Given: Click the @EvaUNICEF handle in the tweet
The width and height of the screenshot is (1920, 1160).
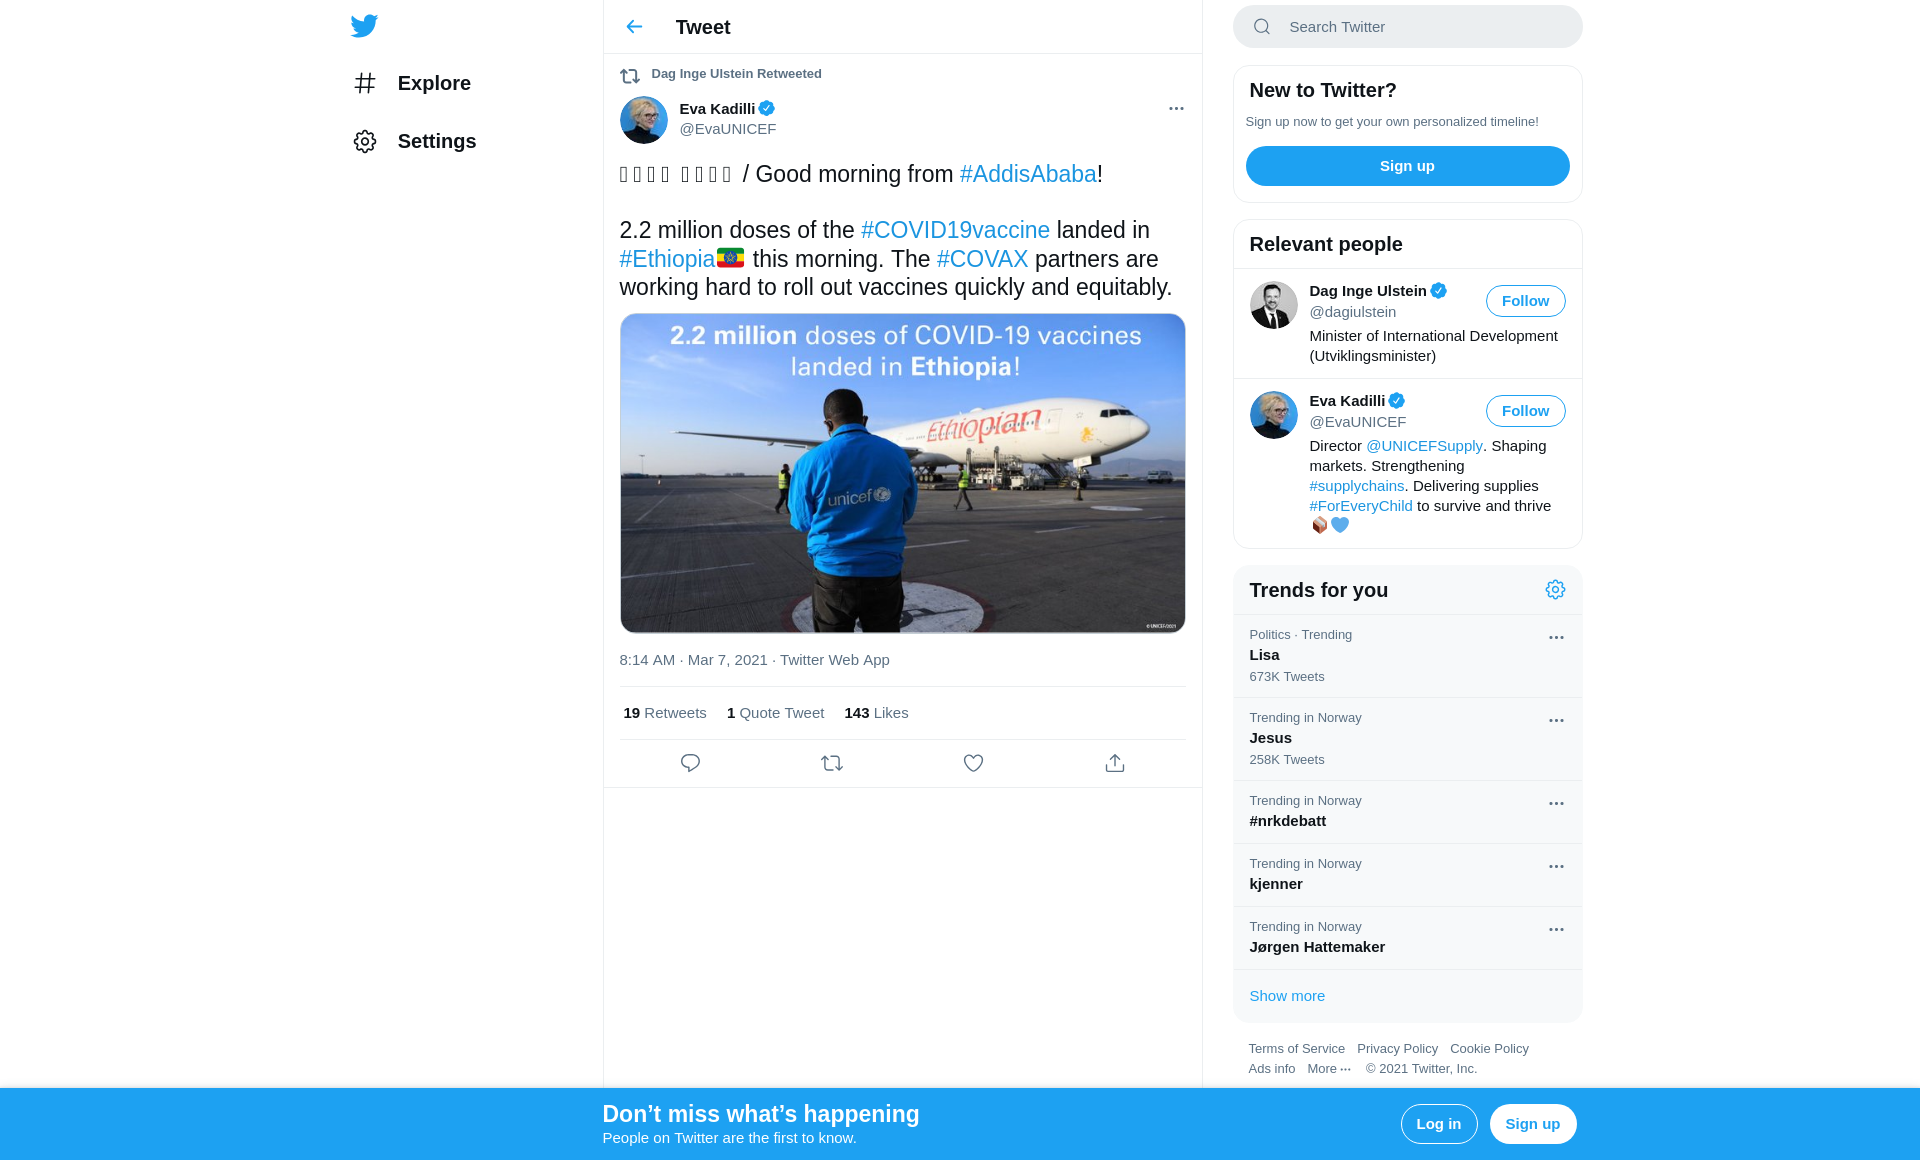Looking at the screenshot, I should point(727,129).
